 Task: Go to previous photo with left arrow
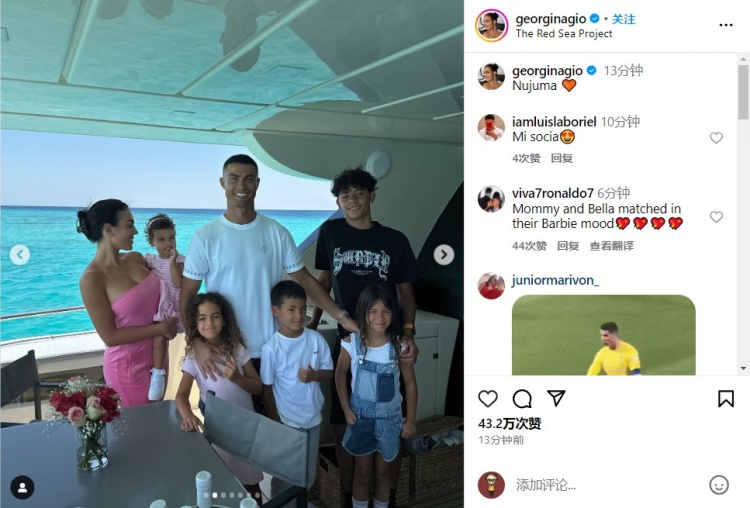pyautogui.click(x=20, y=254)
